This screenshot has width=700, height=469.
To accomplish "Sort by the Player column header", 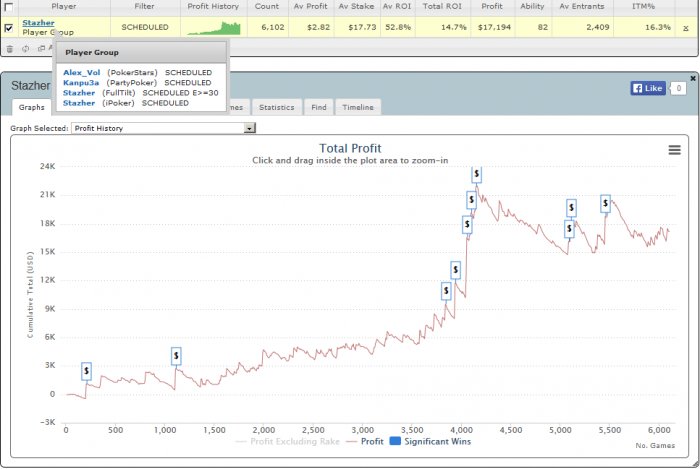I will tap(64, 6).
